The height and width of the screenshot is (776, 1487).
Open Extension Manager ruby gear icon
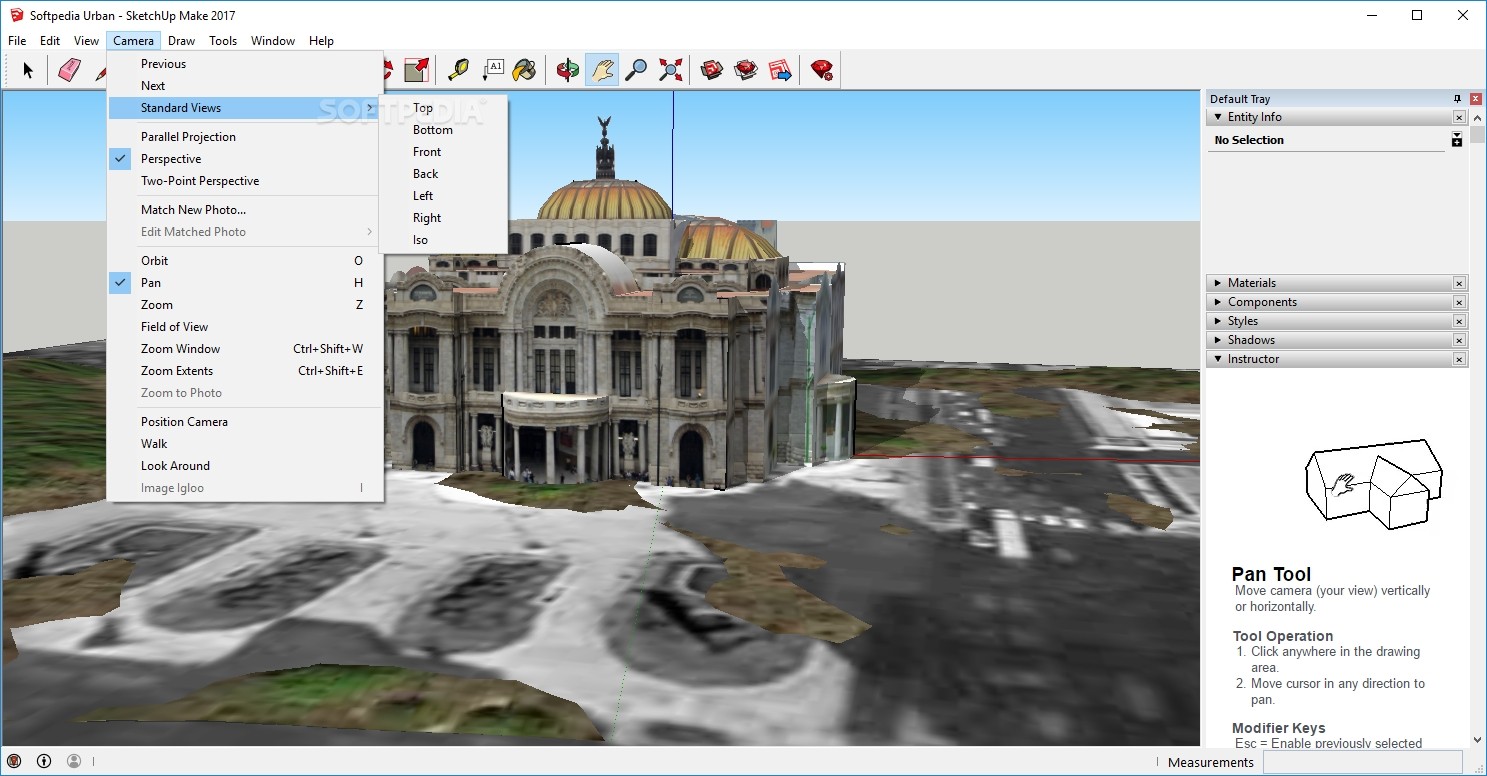(822, 70)
